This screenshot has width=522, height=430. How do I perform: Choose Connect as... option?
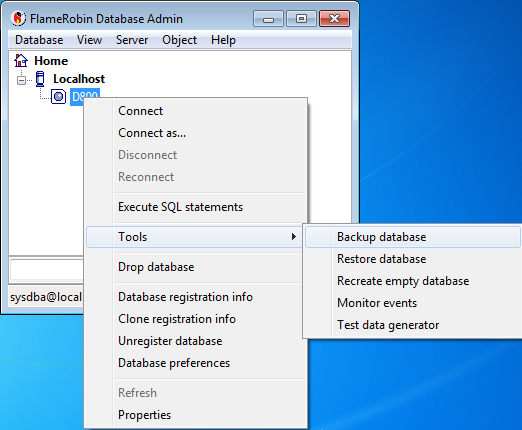pos(196,133)
